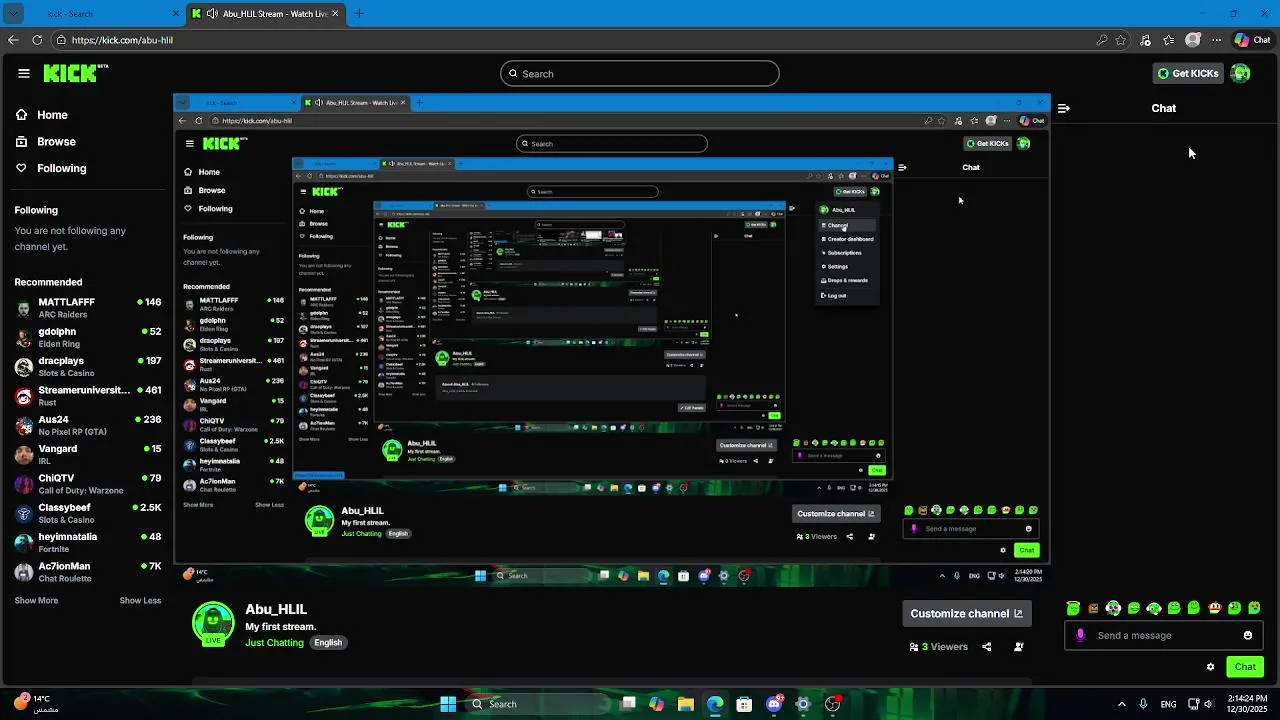Screen dimensions: 1280x720
Task: Click the live stream video player
Action: (x=612, y=340)
